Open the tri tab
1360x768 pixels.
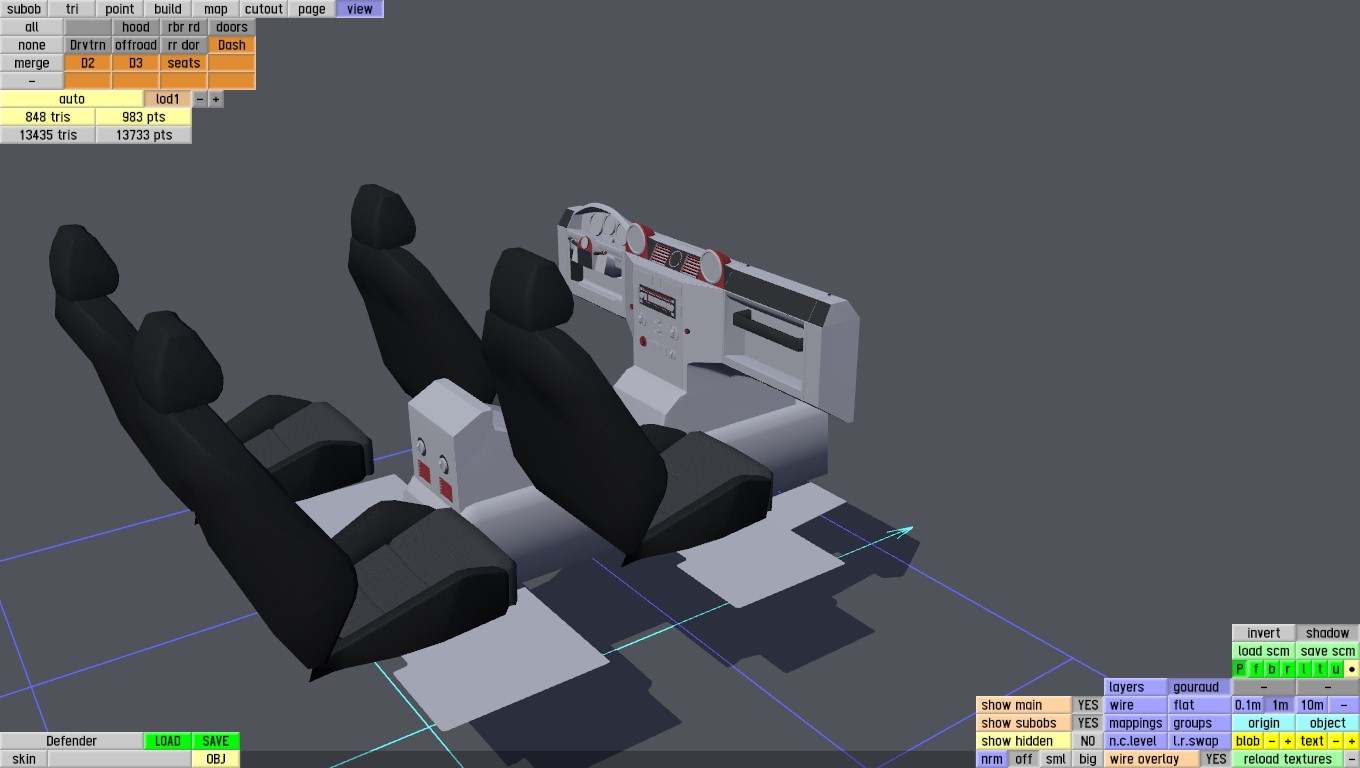tap(72, 9)
